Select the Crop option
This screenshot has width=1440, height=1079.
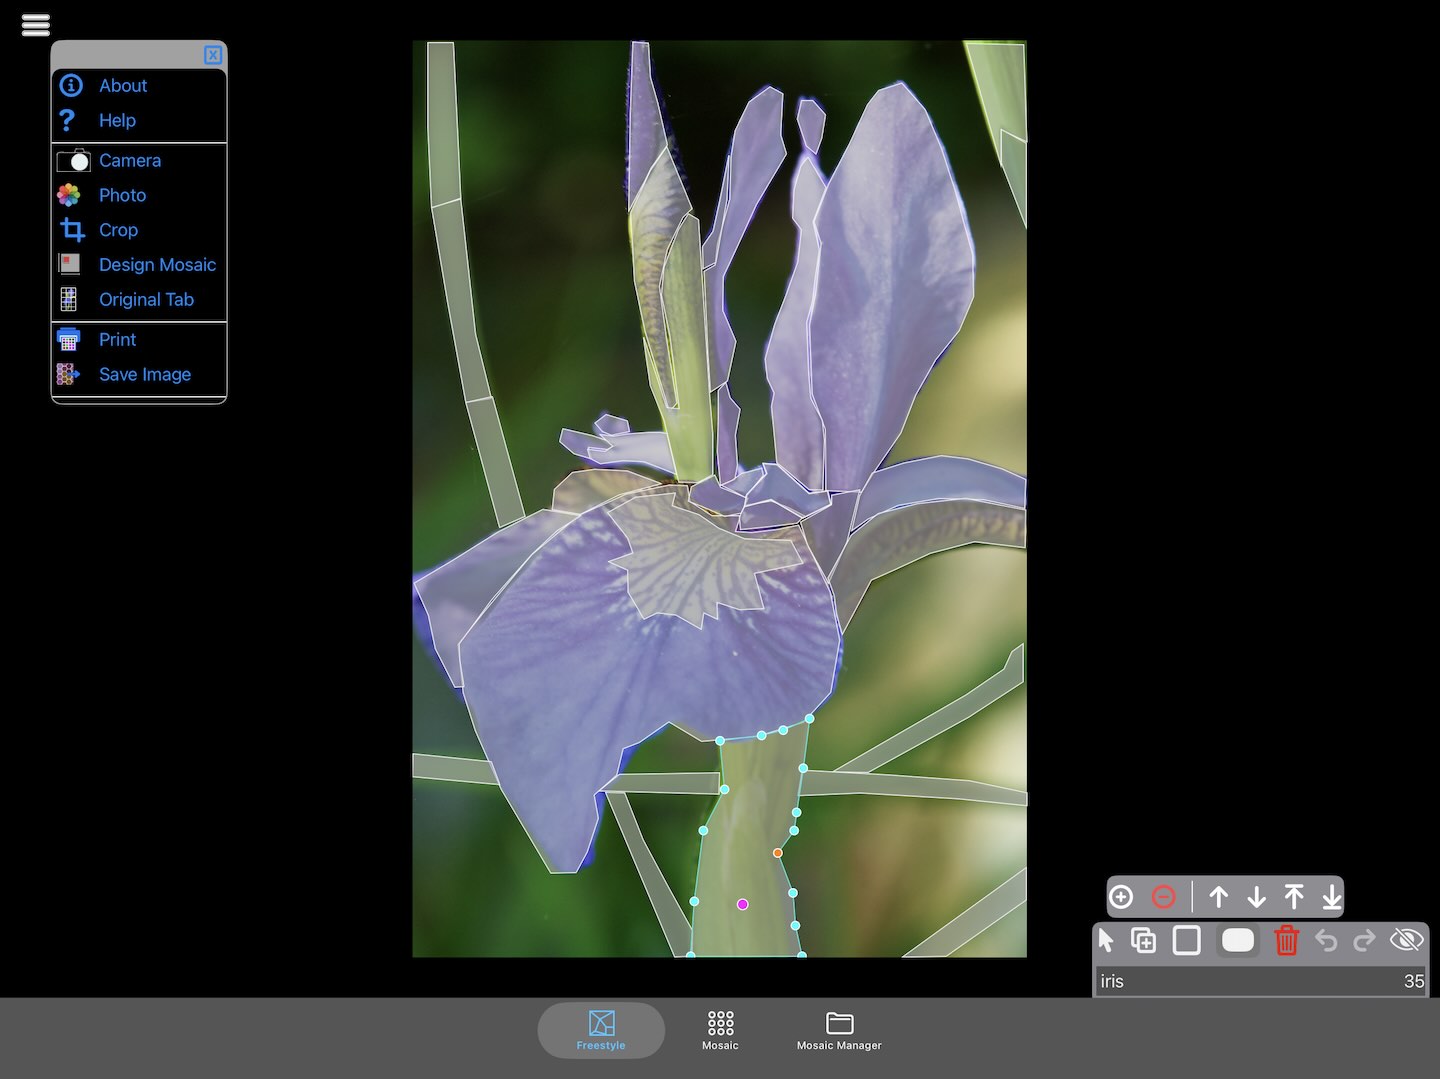[139, 230]
